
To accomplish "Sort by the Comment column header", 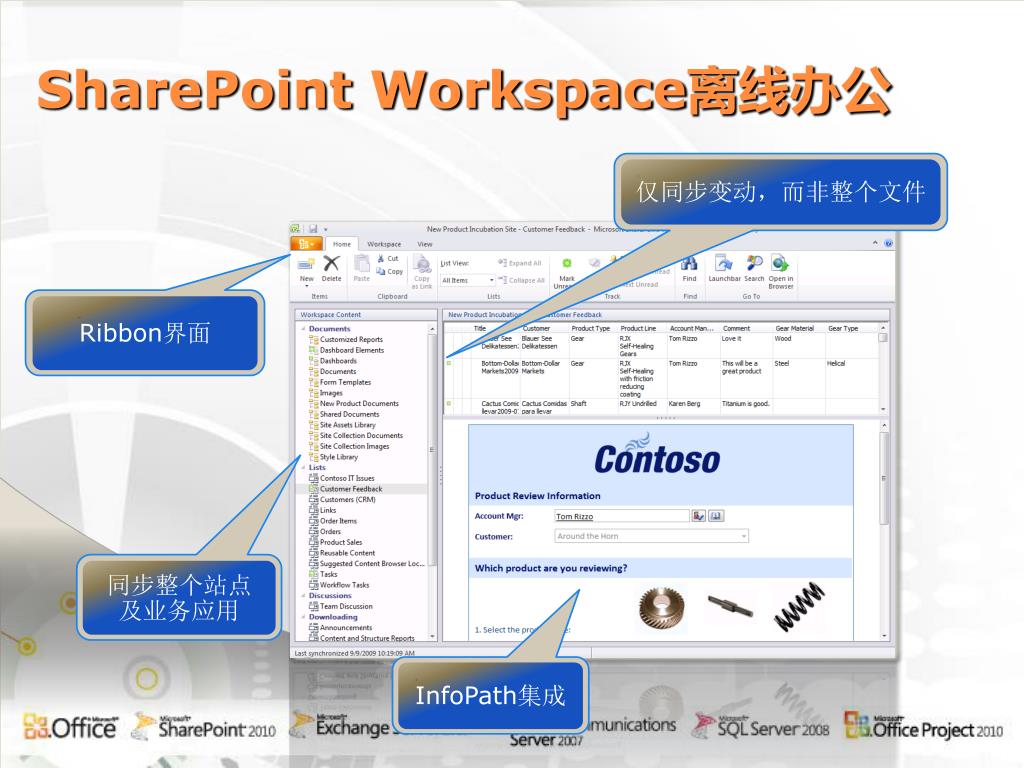I will [746, 328].
